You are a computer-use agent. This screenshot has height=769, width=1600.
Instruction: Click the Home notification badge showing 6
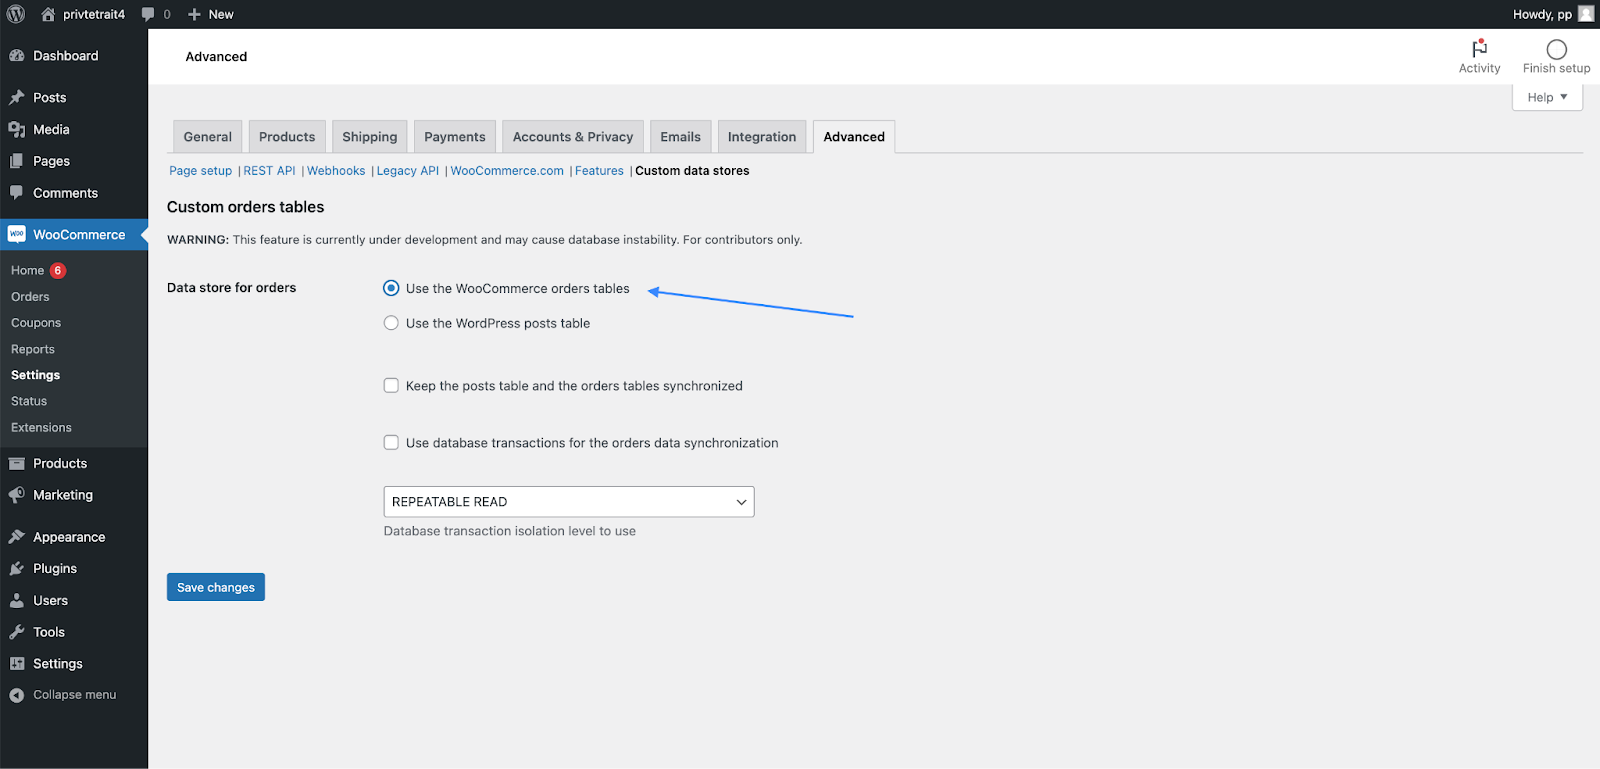[58, 270]
